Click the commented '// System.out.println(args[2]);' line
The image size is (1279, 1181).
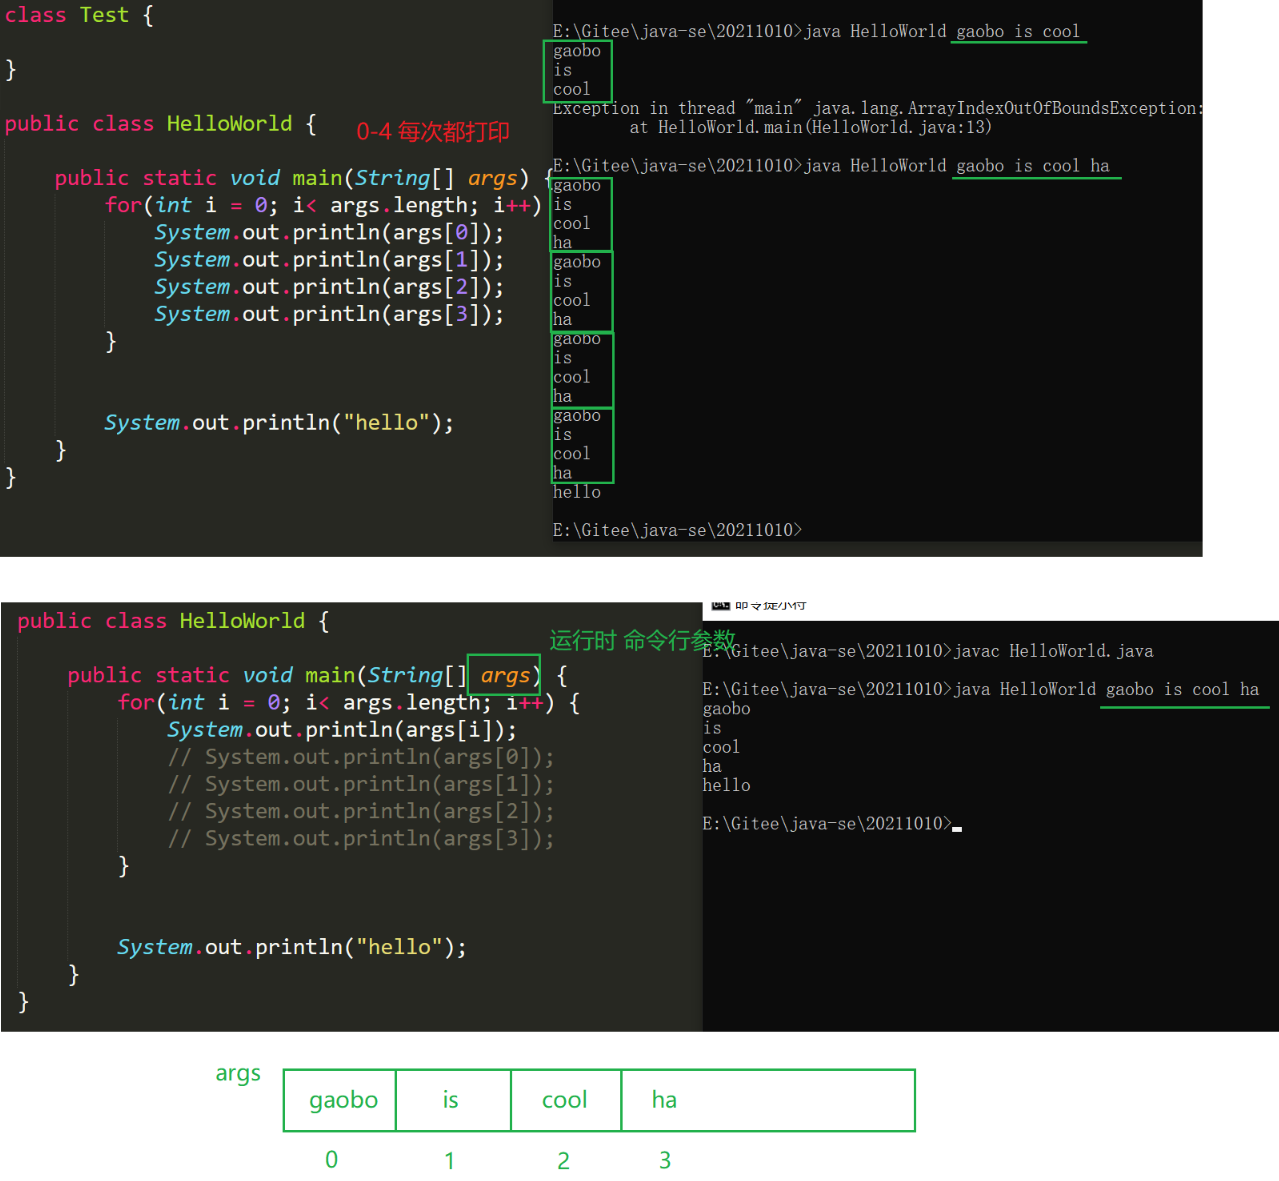click(361, 811)
